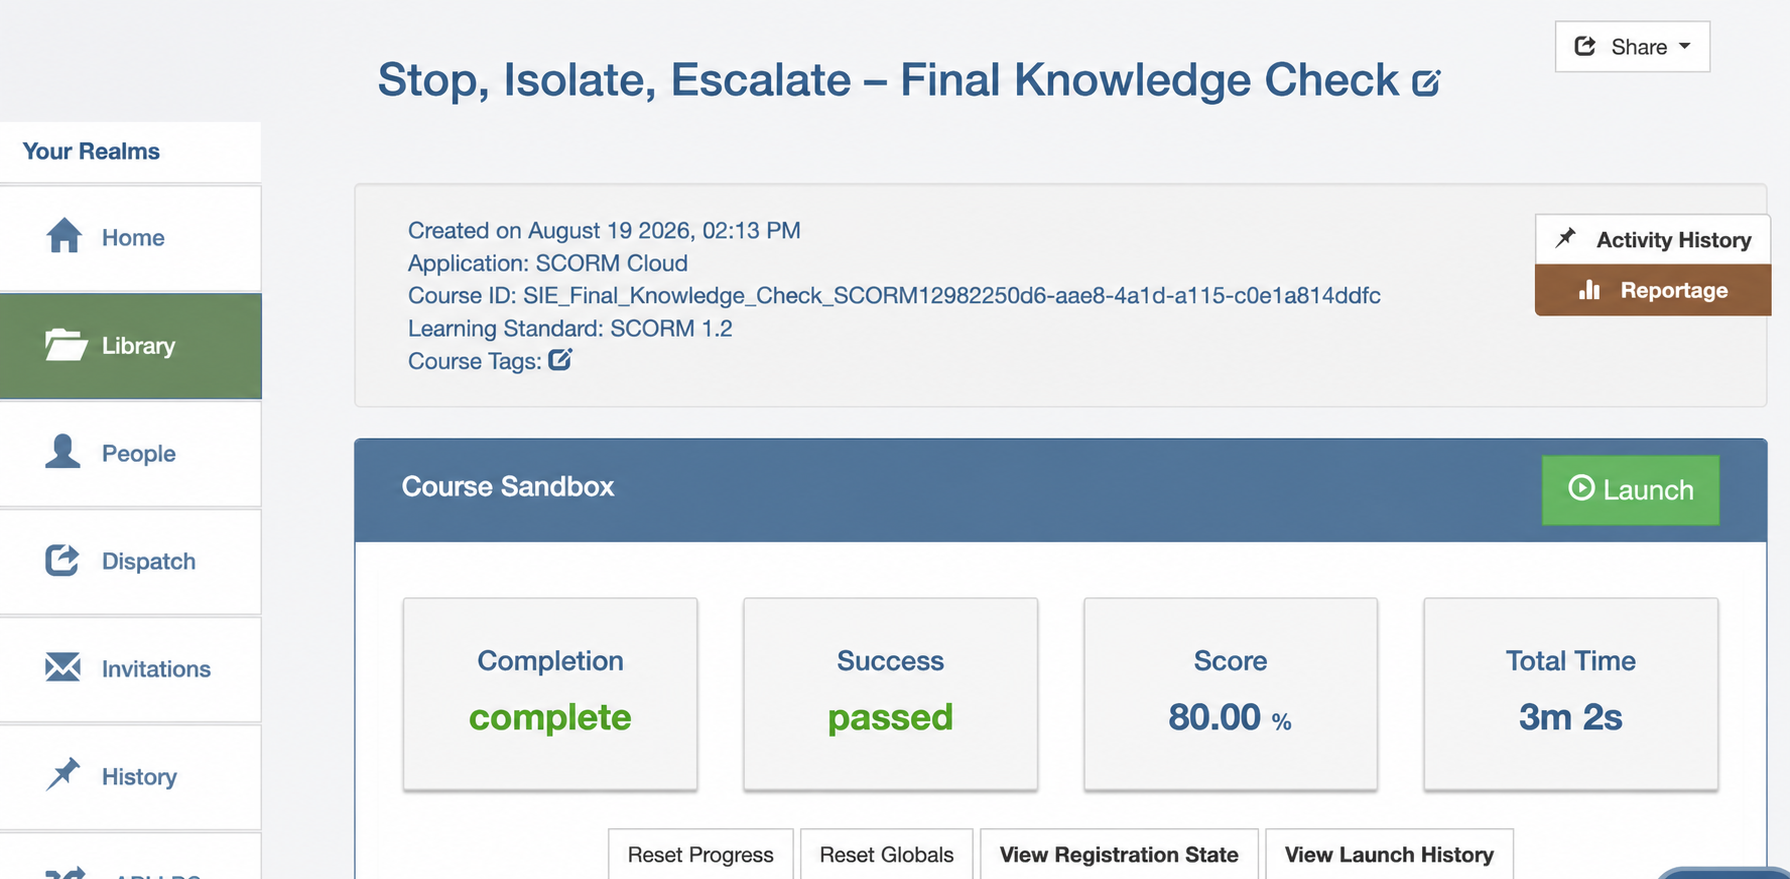Select the Your Realms heading
This screenshot has height=879, width=1790.
point(91,151)
